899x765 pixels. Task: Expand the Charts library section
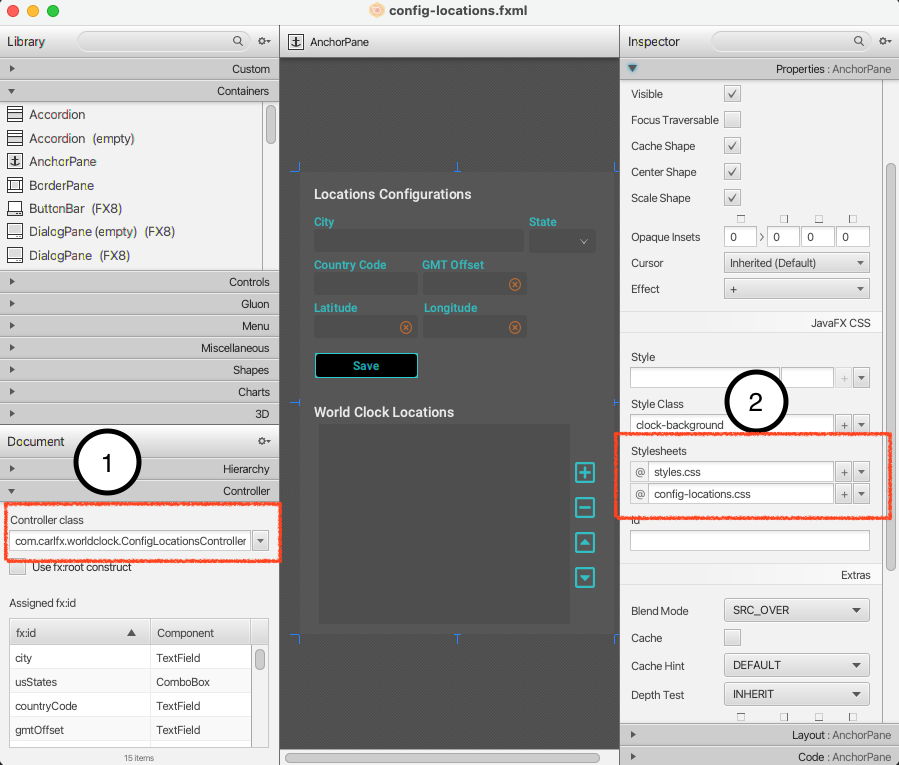pyautogui.click(x=139, y=392)
